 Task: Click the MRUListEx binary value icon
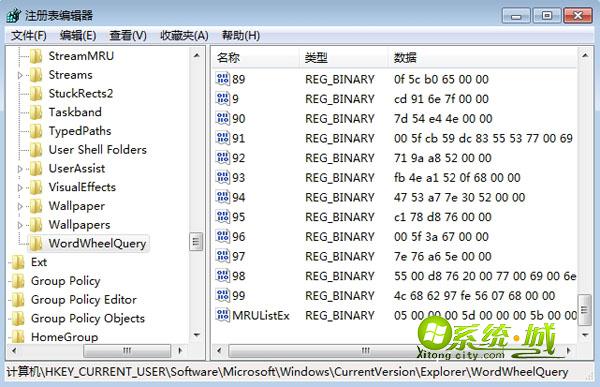[222, 315]
